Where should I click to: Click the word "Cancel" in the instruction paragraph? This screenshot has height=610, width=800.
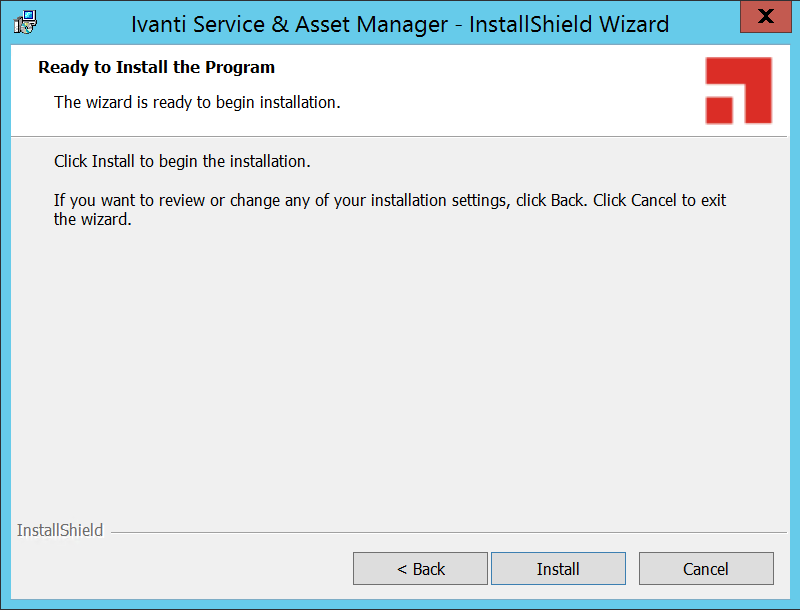[654, 201]
